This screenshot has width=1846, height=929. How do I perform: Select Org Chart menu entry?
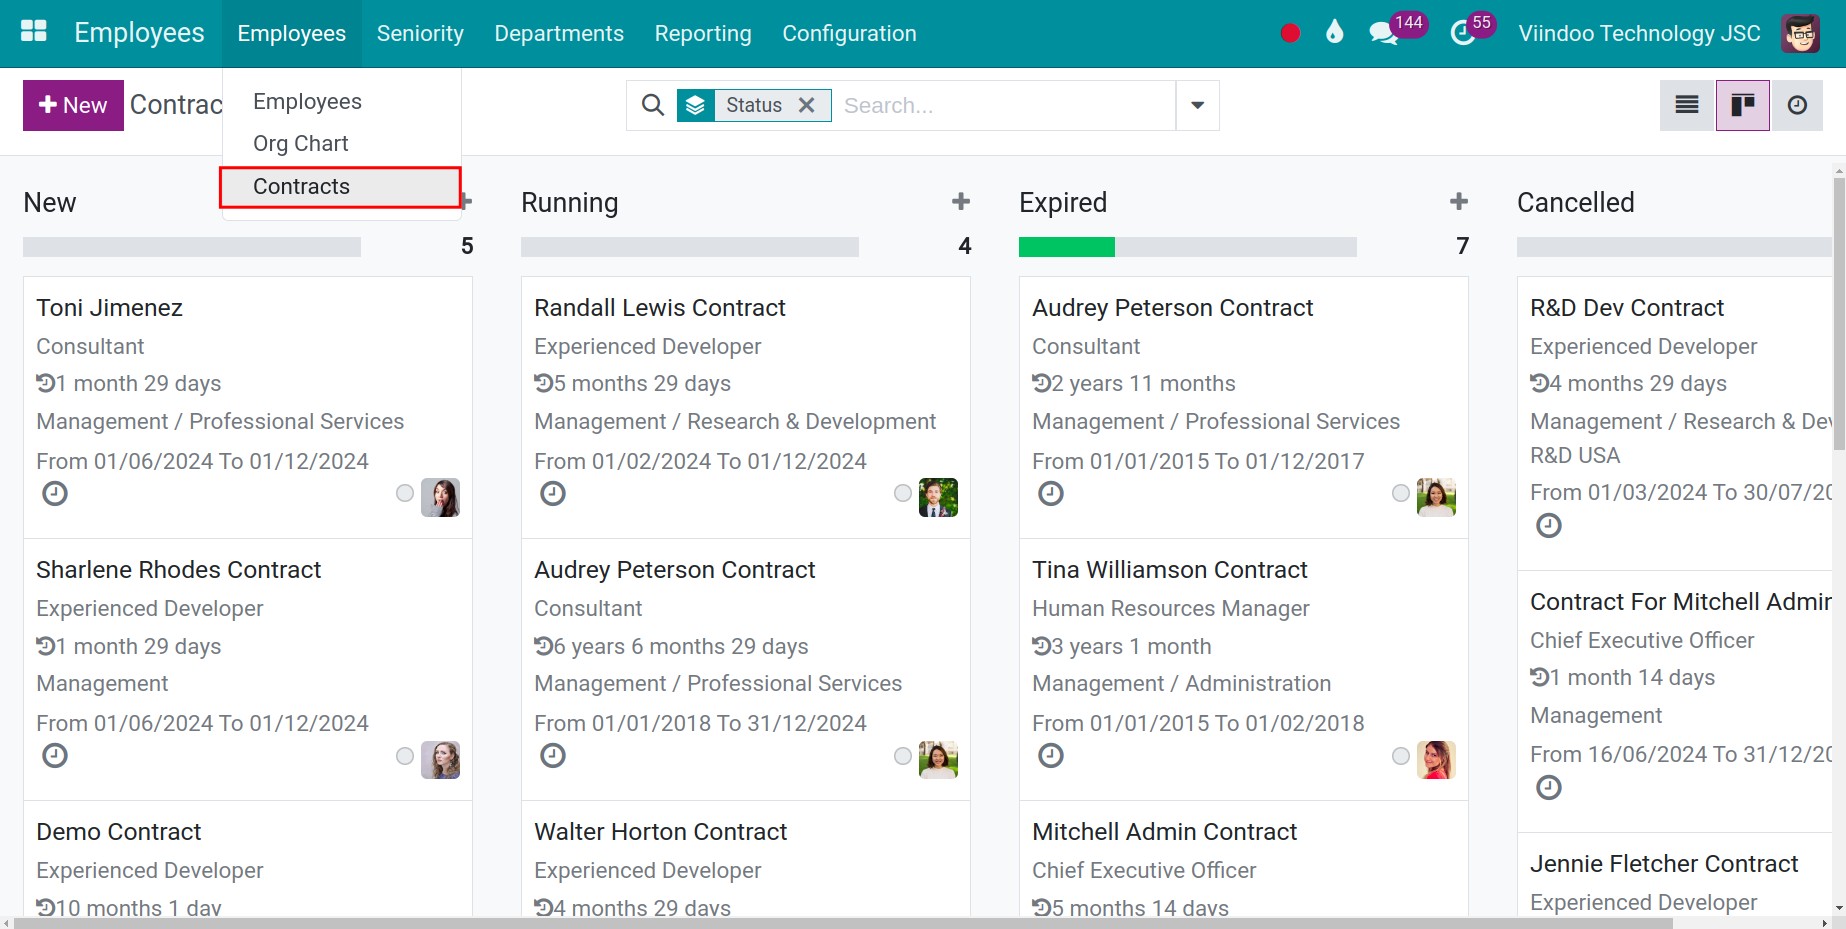(x=341, y=144)
